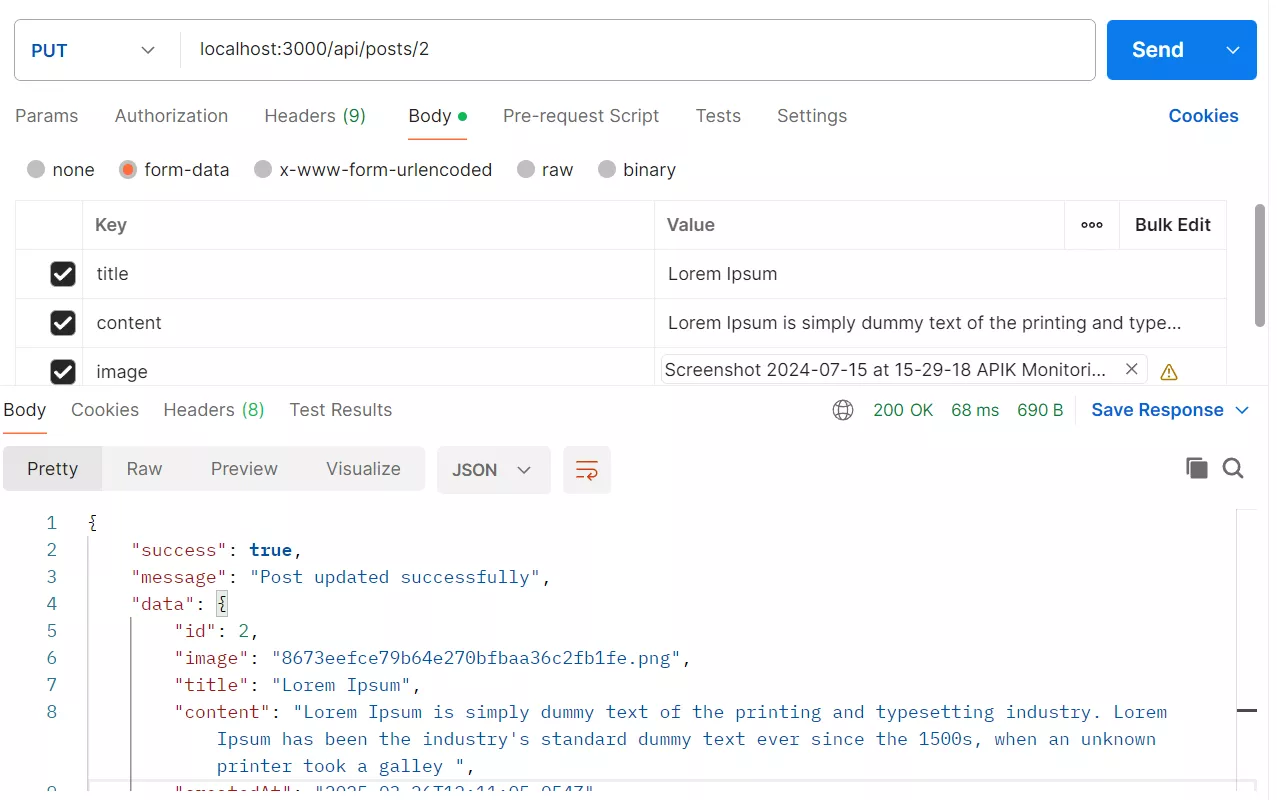Click the 200 OK status
Screen dimensions: 1277x800
pyautogui.click(x=903, y=410)
